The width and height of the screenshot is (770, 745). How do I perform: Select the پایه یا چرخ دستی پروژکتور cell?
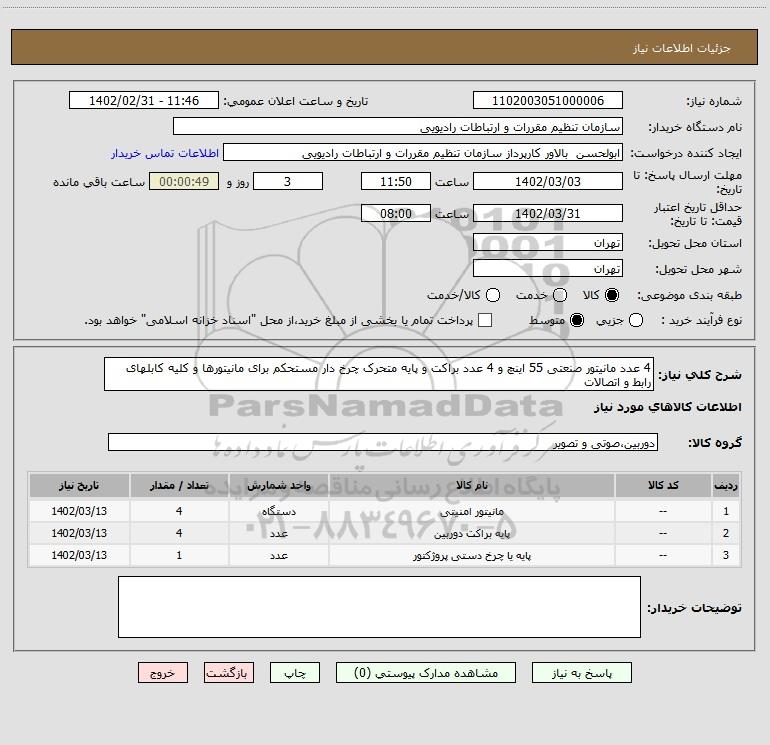click(471, 555)
